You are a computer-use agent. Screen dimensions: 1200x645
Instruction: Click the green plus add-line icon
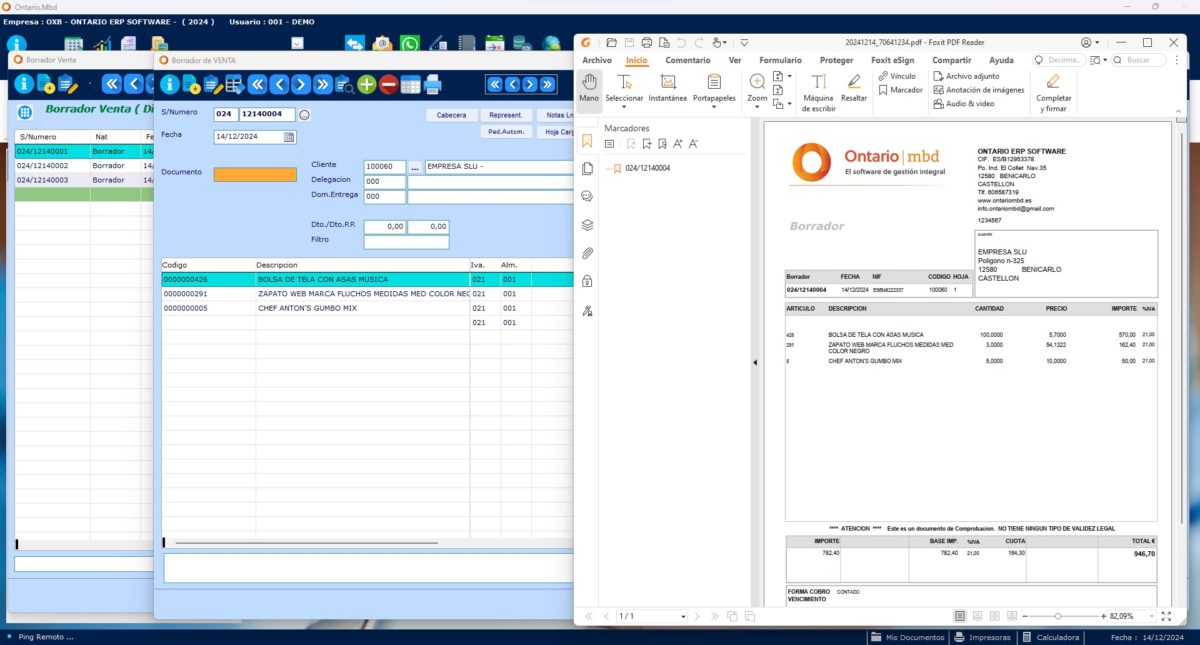tap(367, 85)
